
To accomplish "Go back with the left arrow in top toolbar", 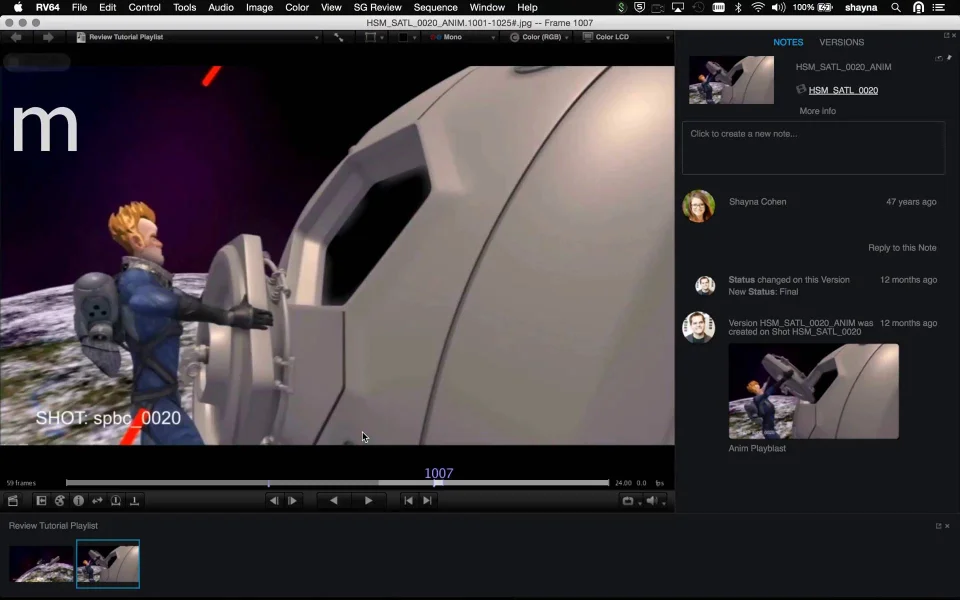I will 16,37.
